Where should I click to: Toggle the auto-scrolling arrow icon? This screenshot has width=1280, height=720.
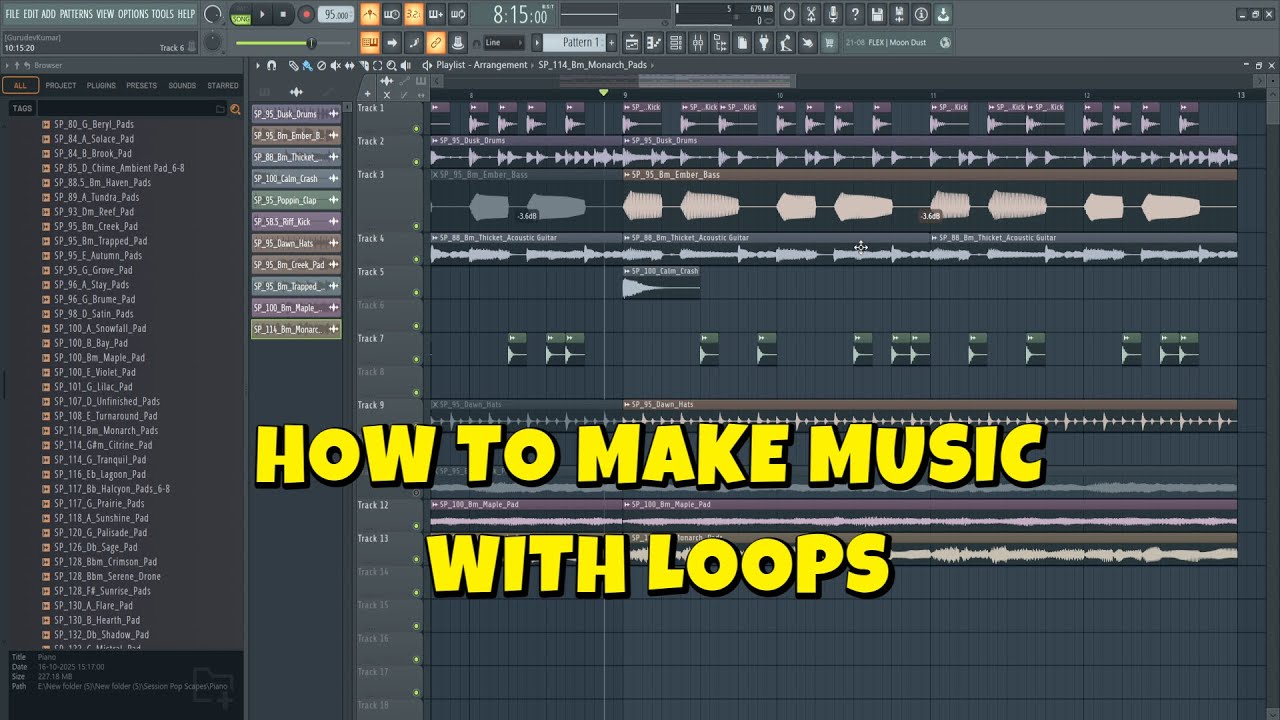(392, 42)
